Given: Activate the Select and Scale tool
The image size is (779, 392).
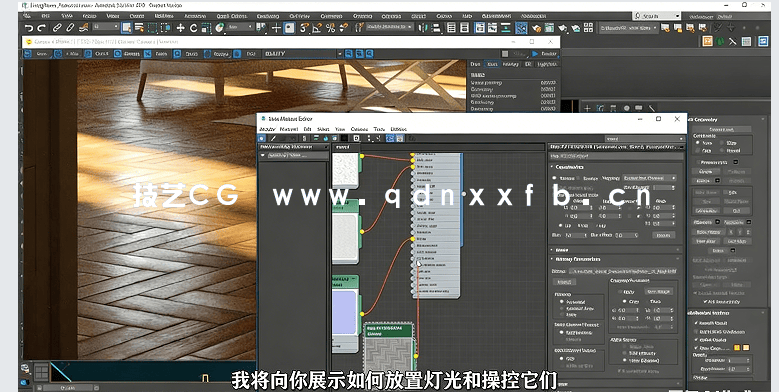Looking at the screenshot, I should click(x=207, y=28).
